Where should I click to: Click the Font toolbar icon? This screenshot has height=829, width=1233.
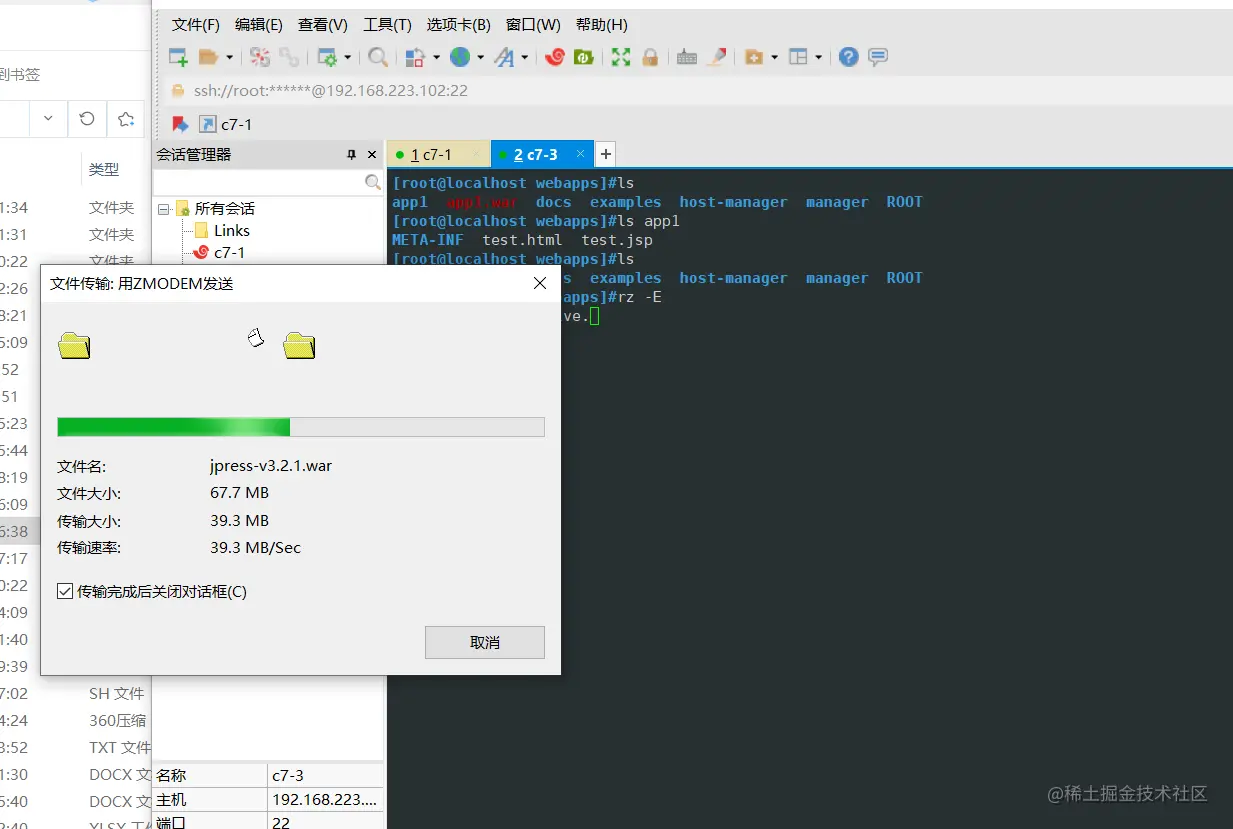(504, 57)
